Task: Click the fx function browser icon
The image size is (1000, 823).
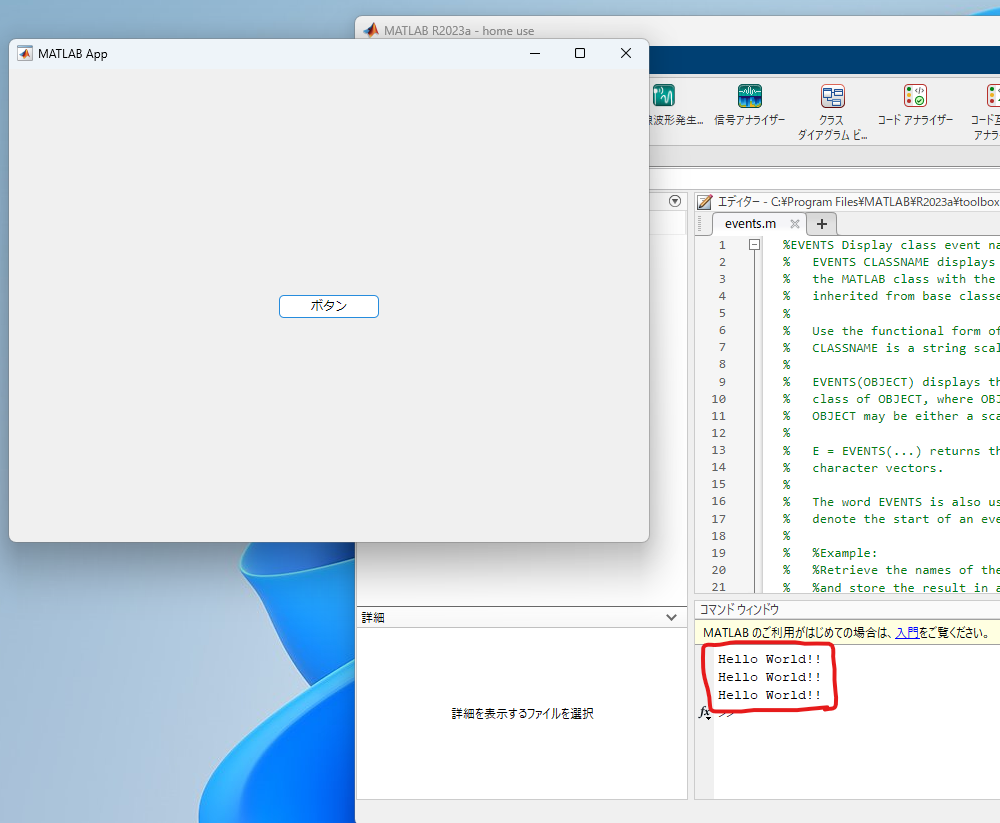Action: click(704, 712)
